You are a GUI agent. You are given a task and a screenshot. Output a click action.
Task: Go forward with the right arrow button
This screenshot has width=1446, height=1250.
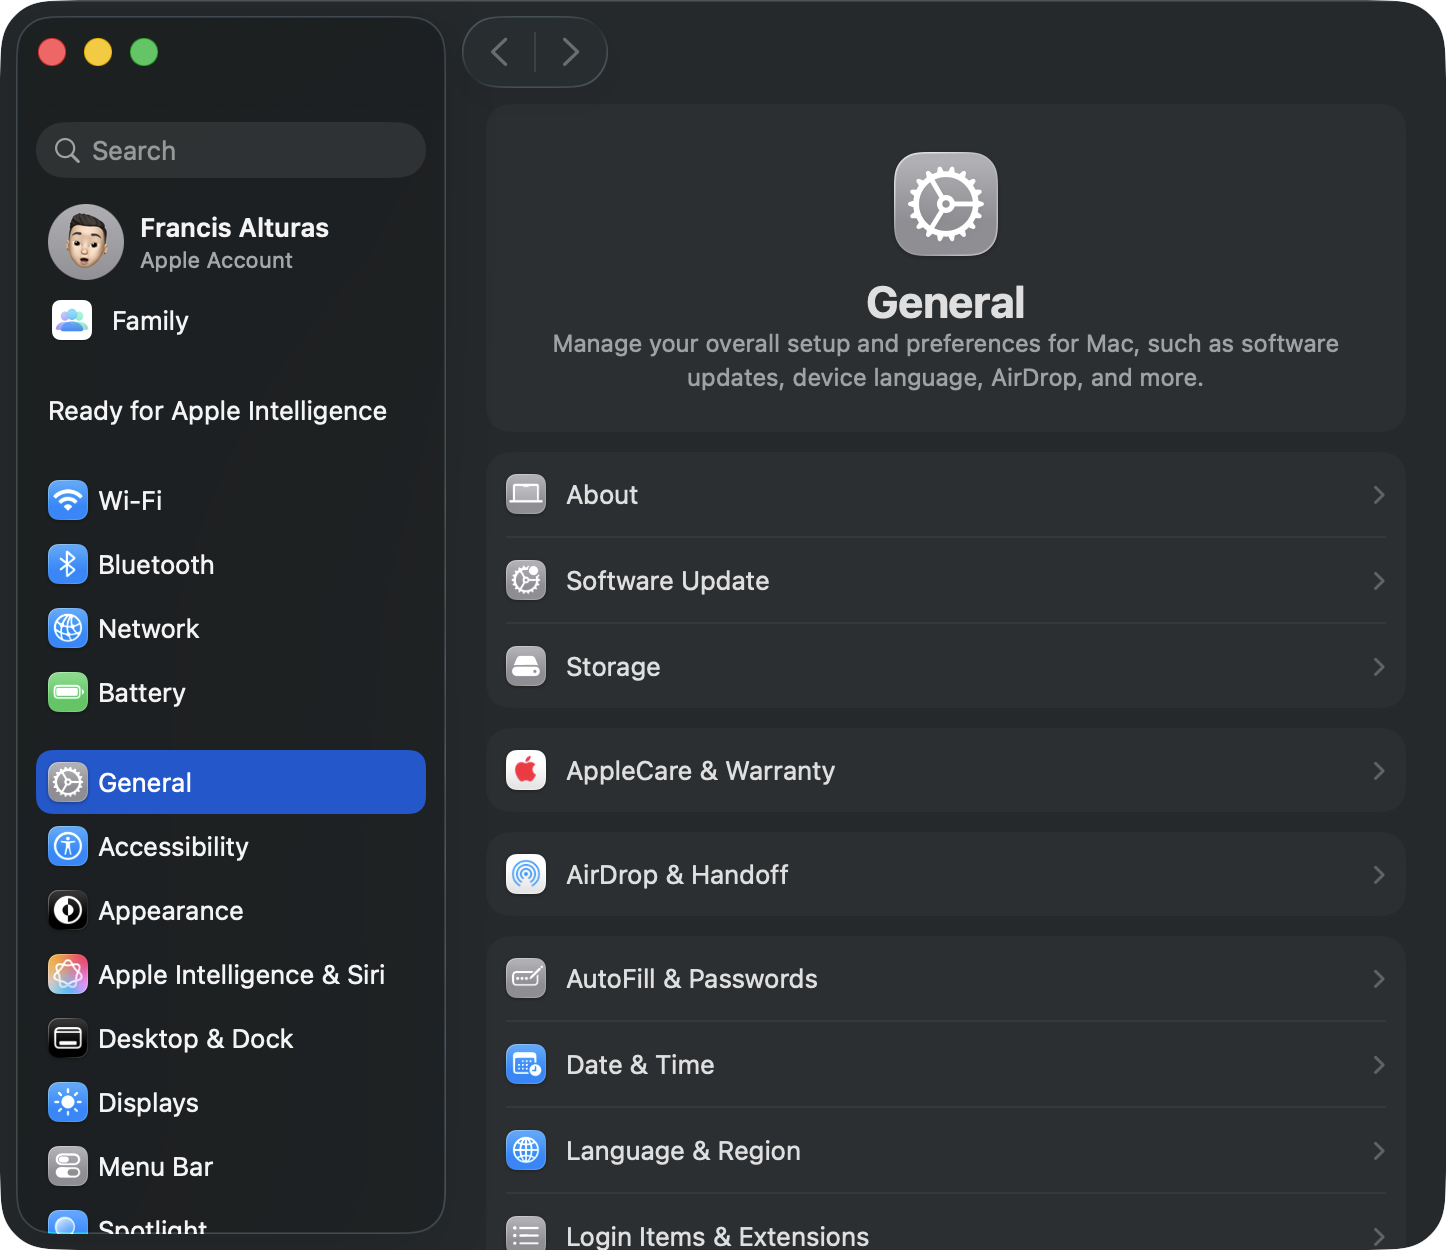pyautogui.click(x=570, y=52)
